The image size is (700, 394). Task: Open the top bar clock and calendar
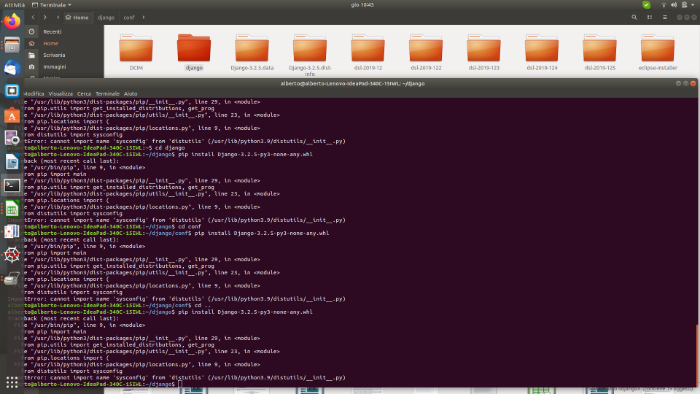click(362, 5)
